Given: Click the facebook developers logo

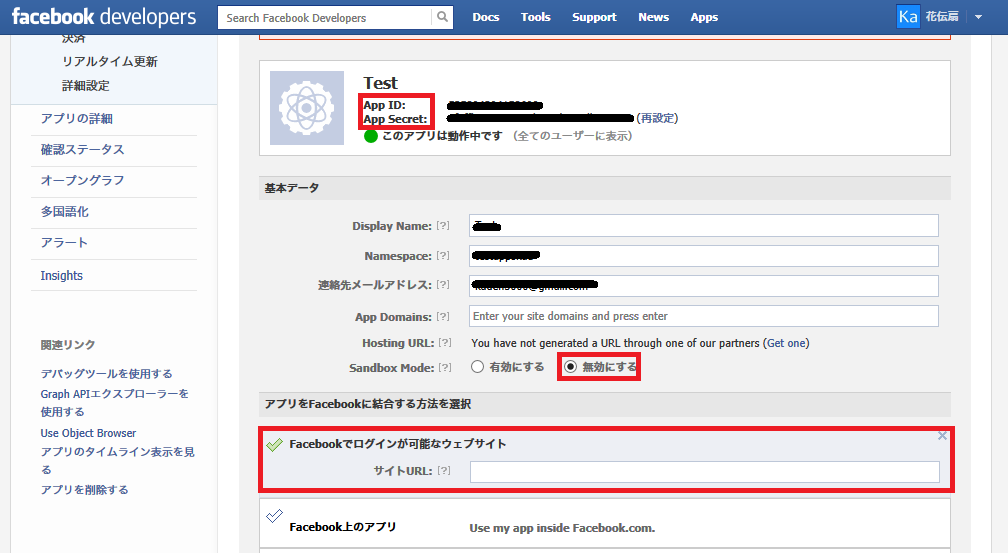Looking at the screenshot, I should point(104,17).
